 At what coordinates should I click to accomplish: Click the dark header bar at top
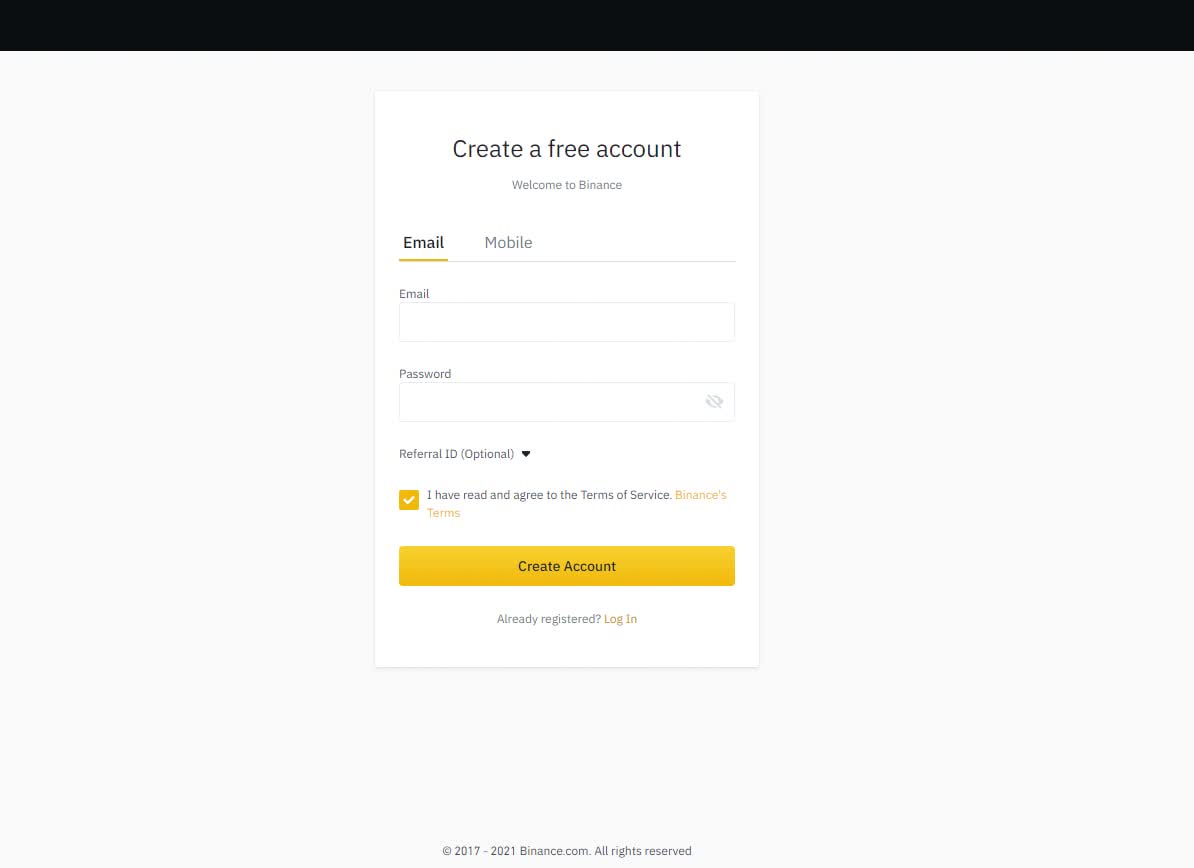pos(597,25)
